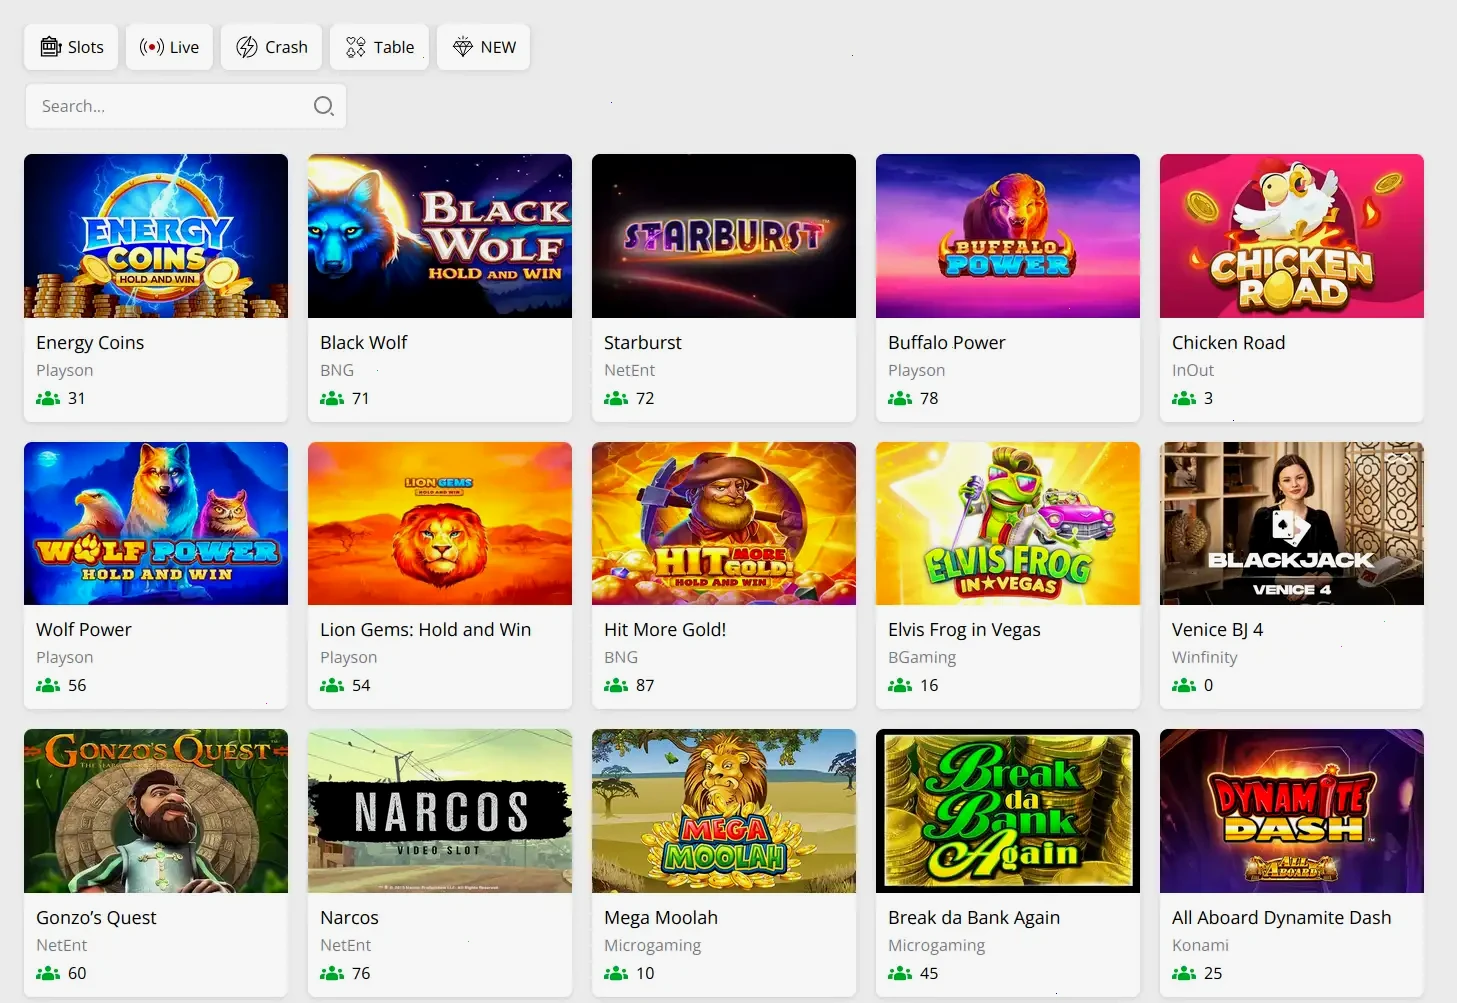Viewport: 1457px width, 1003px height.
Task: Click the Playson provider label under Wolf Power
Action: coord(64,657)
